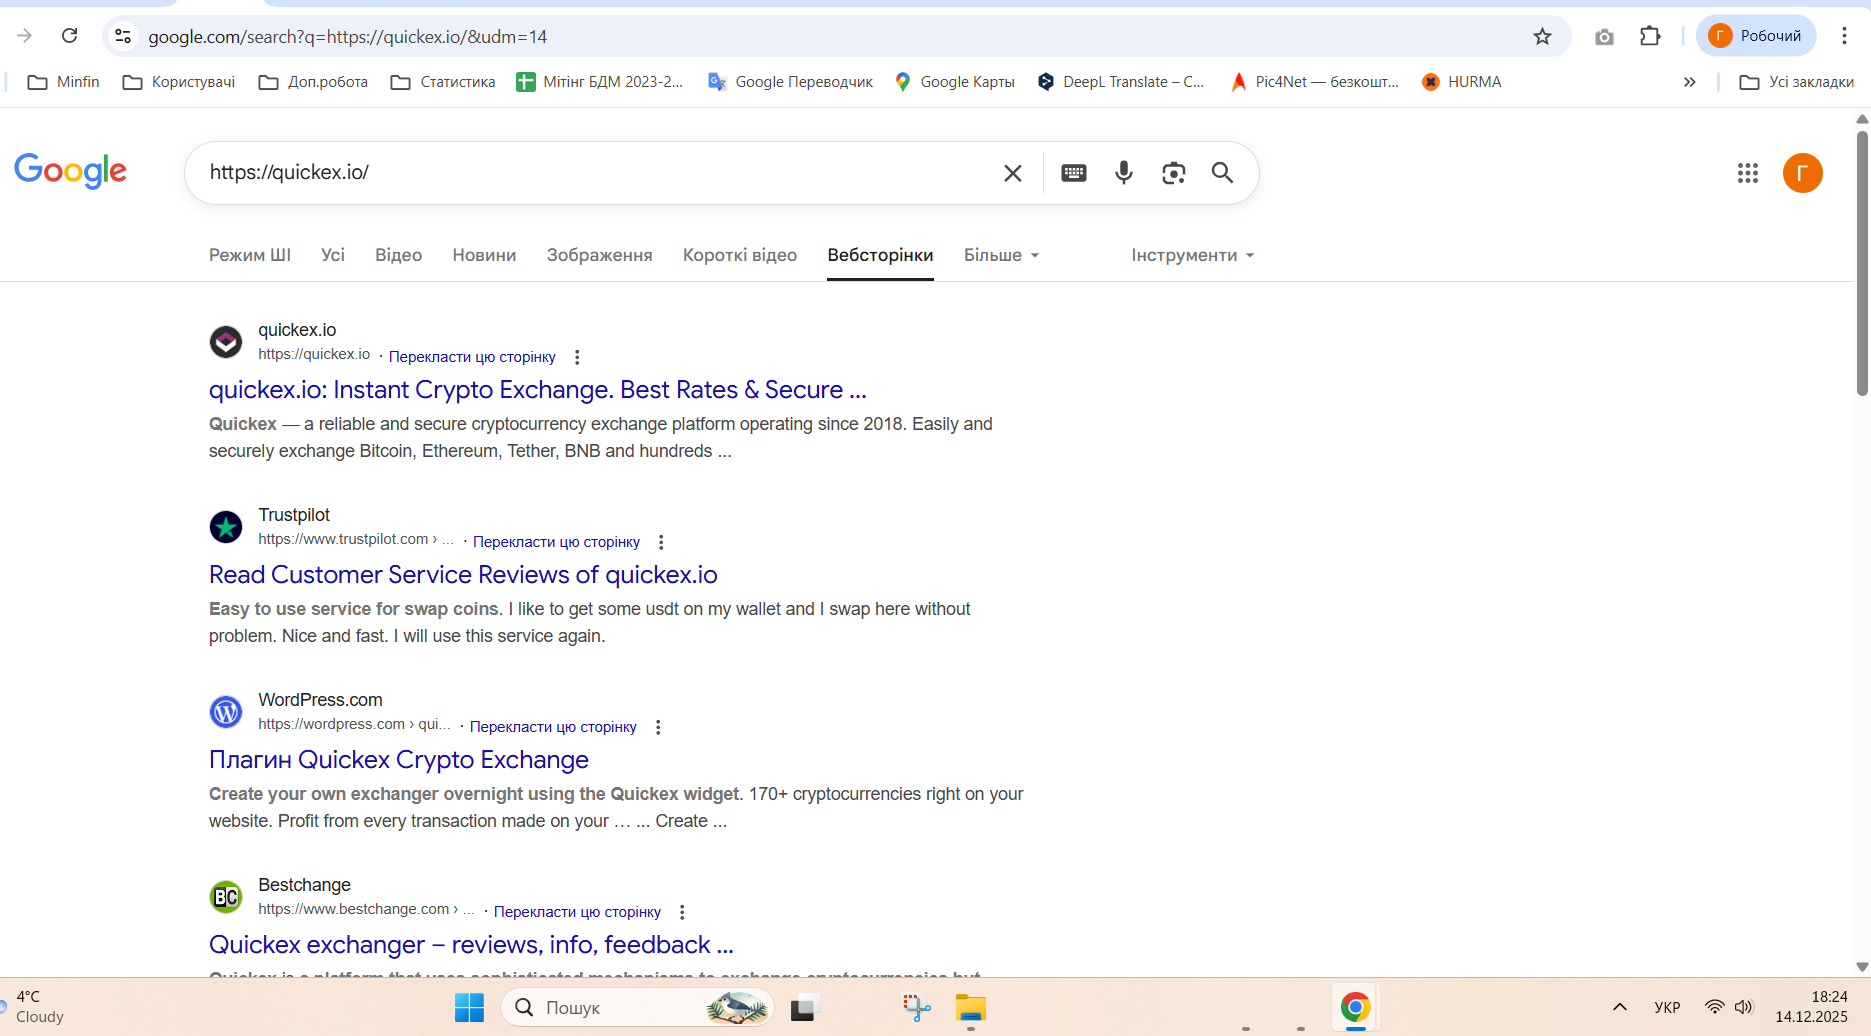Open the Minfin bookmarks folder
The width and height of the screenshot is (1871, 1036).
(64, 82)
